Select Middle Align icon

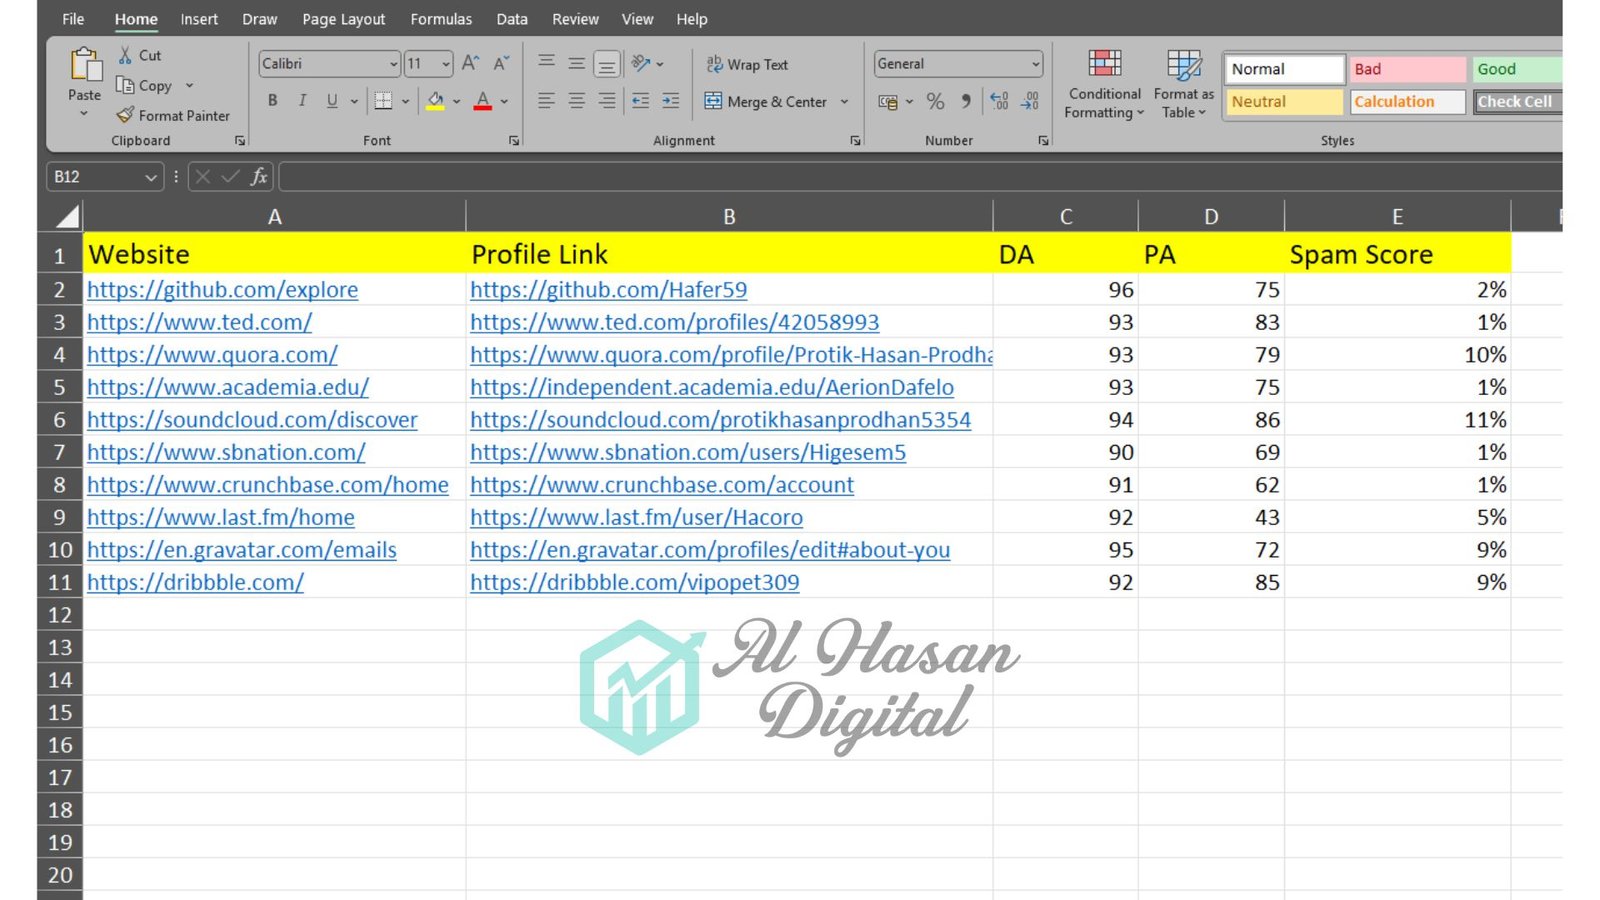coord(577,63)
